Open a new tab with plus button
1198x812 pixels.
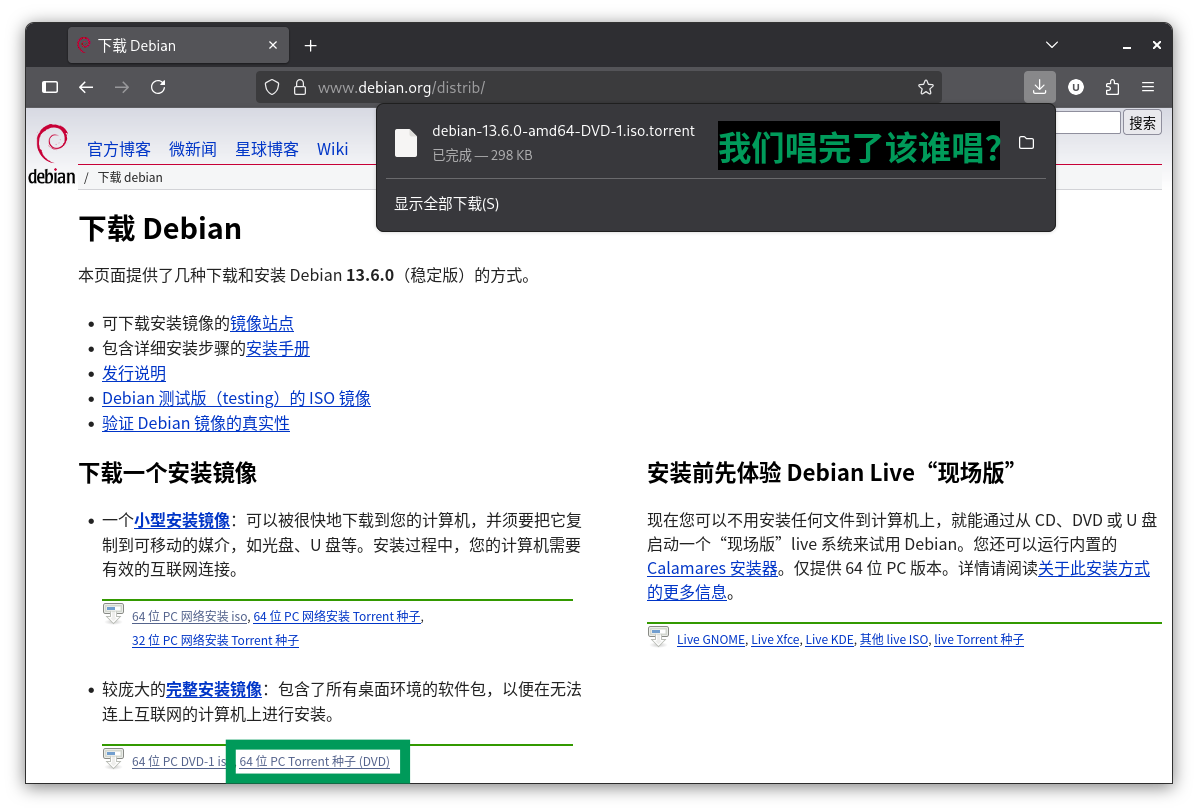point(310,46)
